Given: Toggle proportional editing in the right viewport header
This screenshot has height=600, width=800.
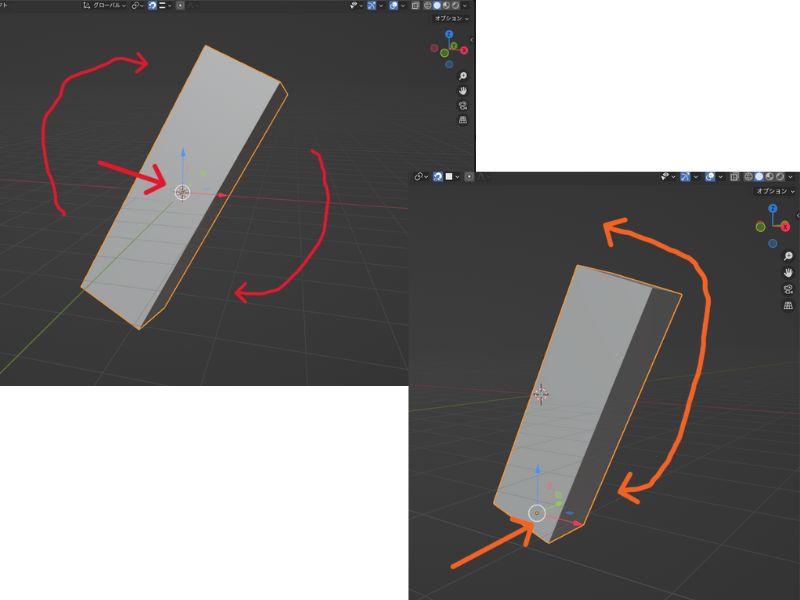Looking at the screenshot, I should click(x=468, y=176).
